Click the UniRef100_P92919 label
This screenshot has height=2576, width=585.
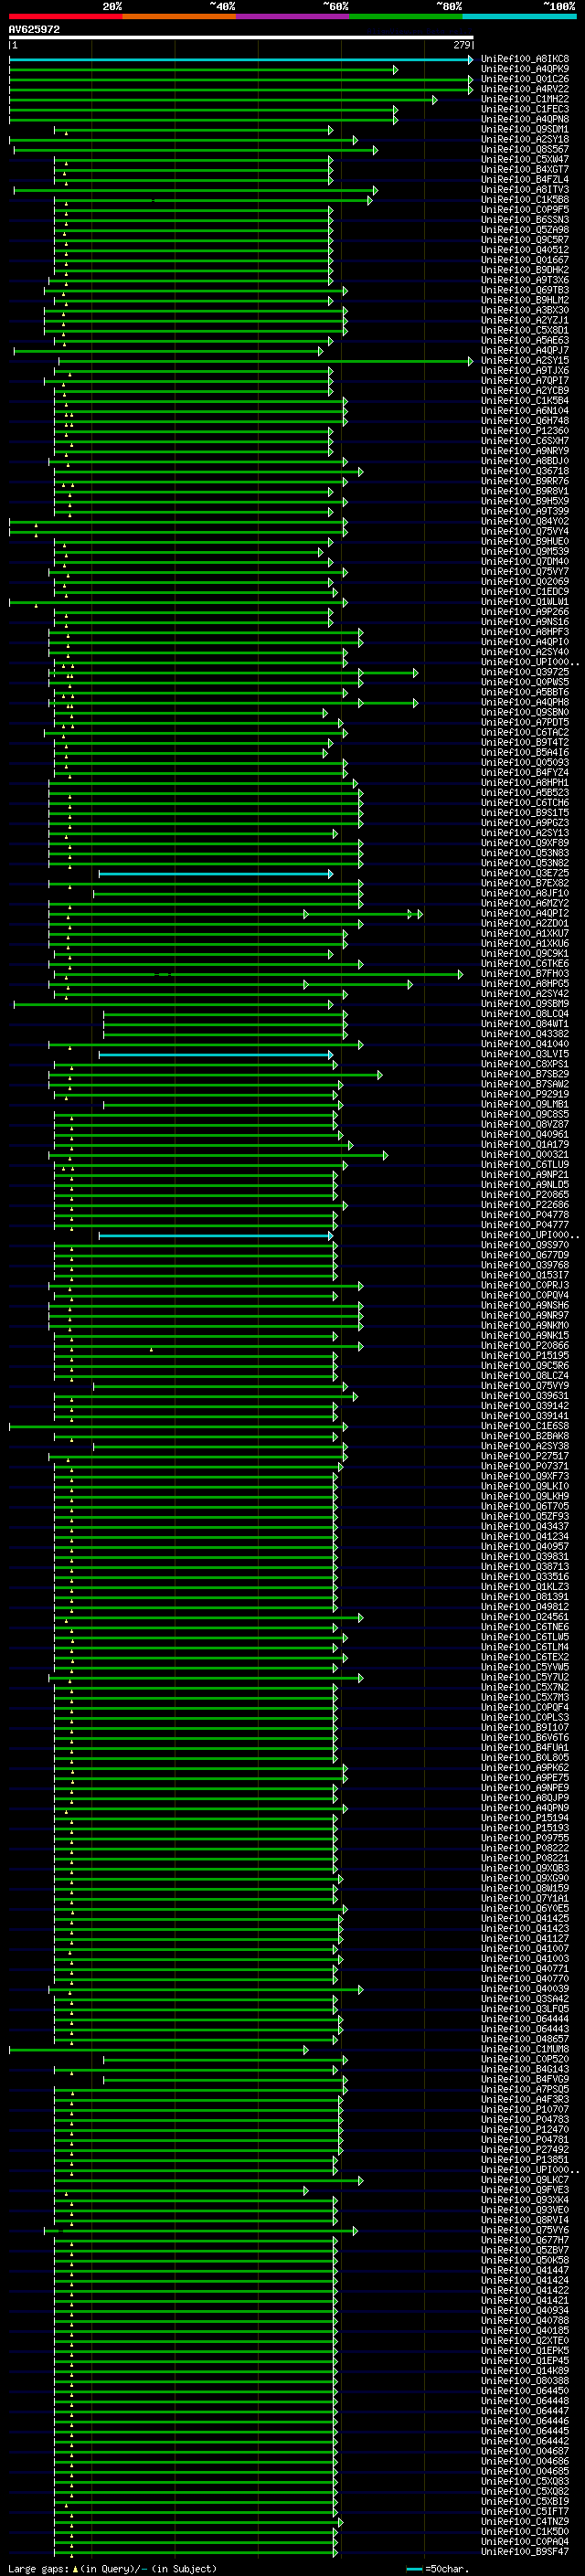pyautogui.click(x=525, y=1096)
